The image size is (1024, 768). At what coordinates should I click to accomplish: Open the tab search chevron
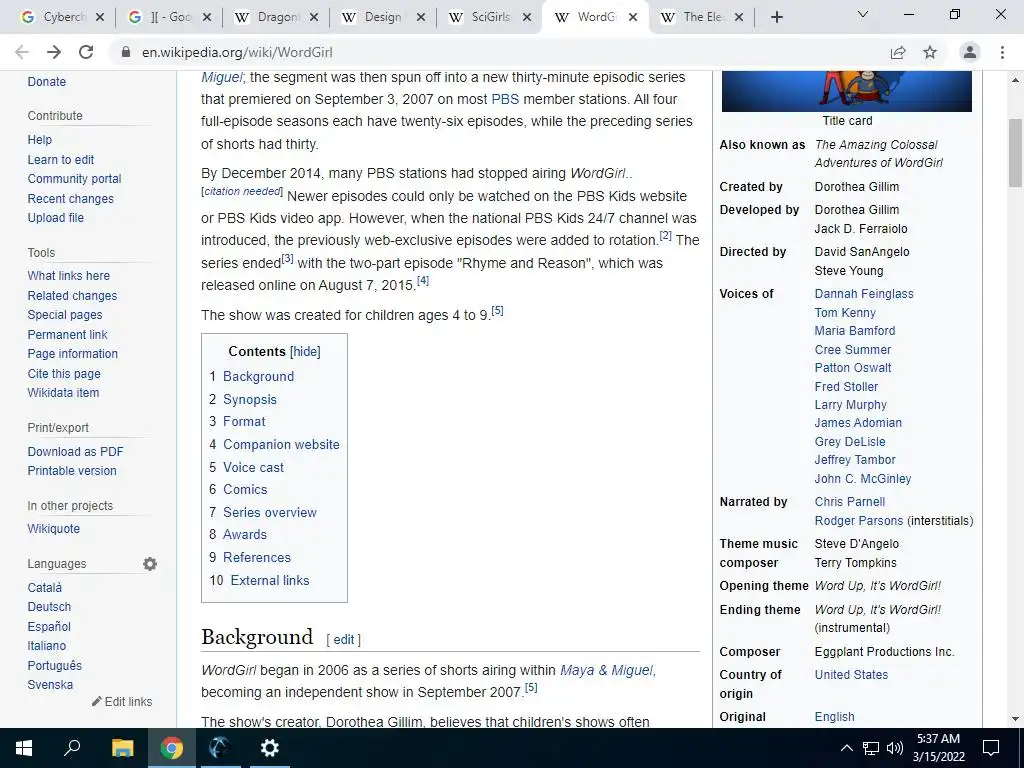click(863, 14)
